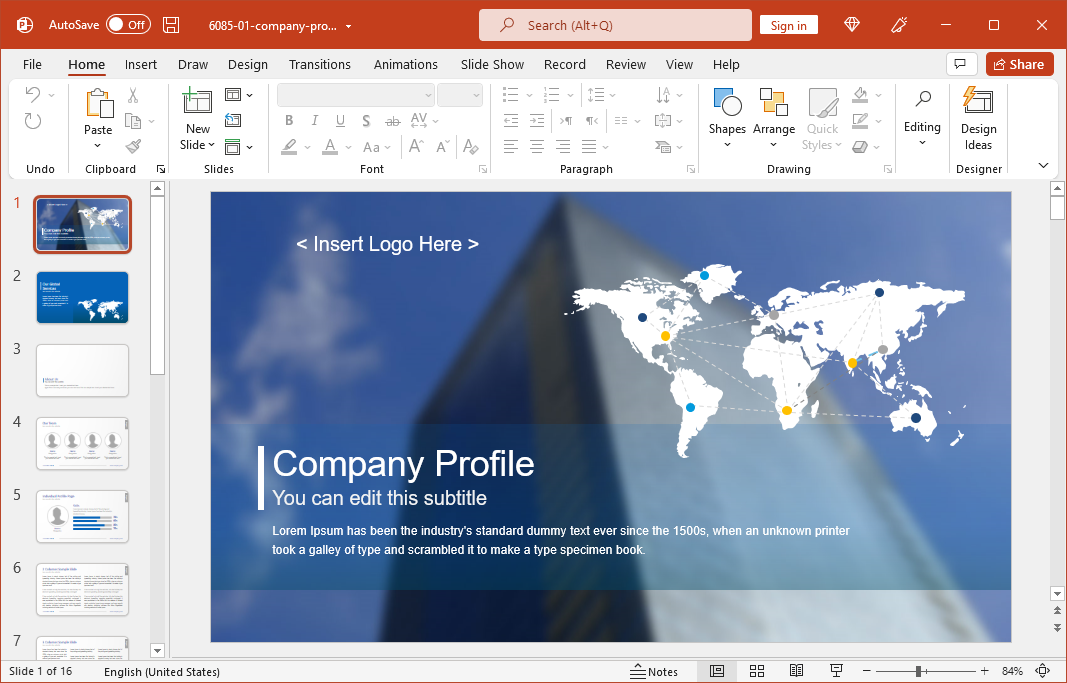This screenshot has height=683, width=1067.
Task: Open the Format Painter
Action: click(x=132, y=146)
